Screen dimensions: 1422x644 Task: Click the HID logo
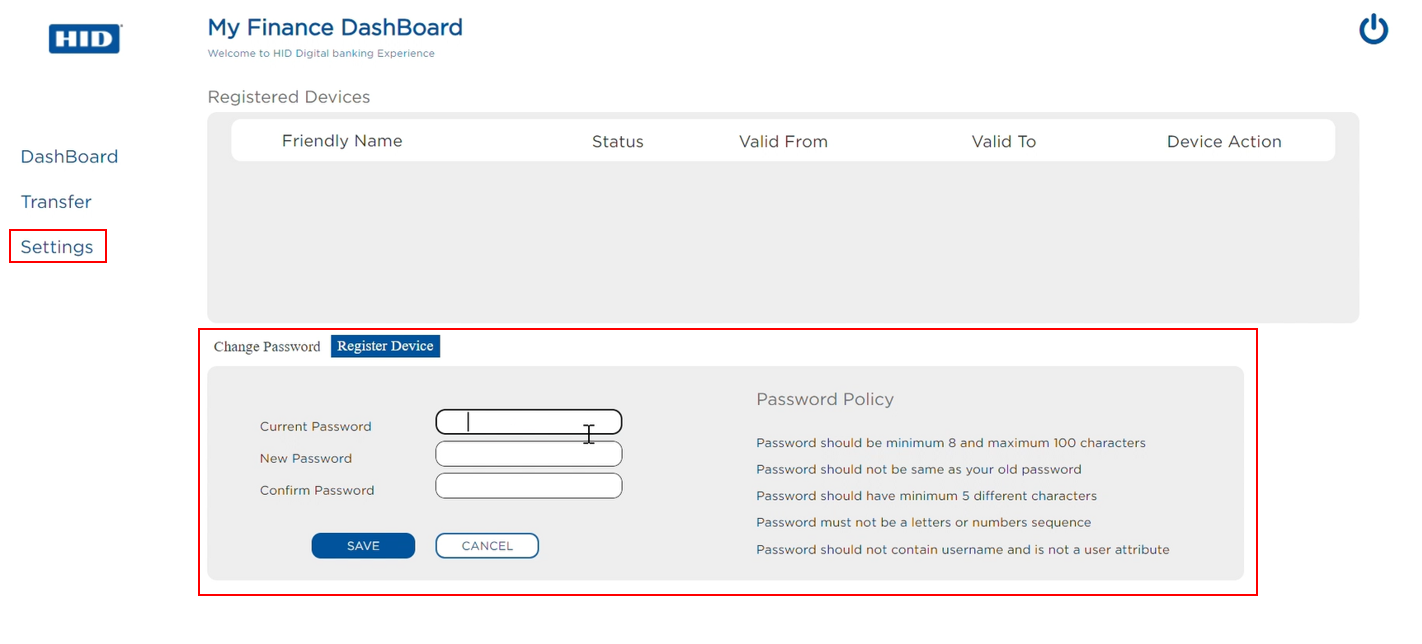coord(85,39)
